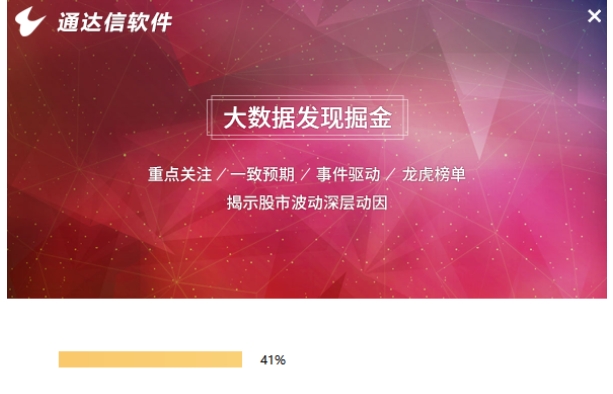The width and height of the screenshot is (613, 394).
Task: Click the 件 character ending the brand name
Action: click(161, 22)
